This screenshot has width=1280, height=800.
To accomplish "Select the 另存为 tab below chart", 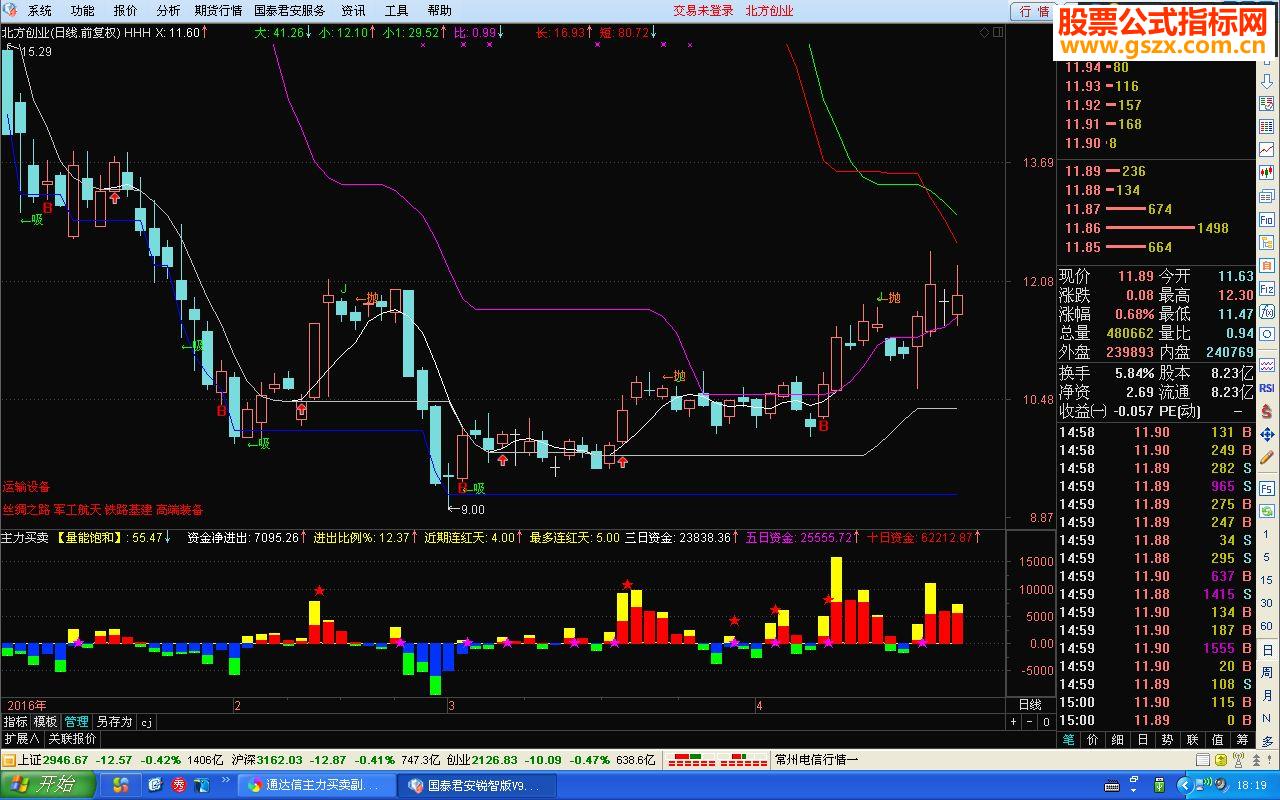I will pyautogui.click(x=114, y=721).
